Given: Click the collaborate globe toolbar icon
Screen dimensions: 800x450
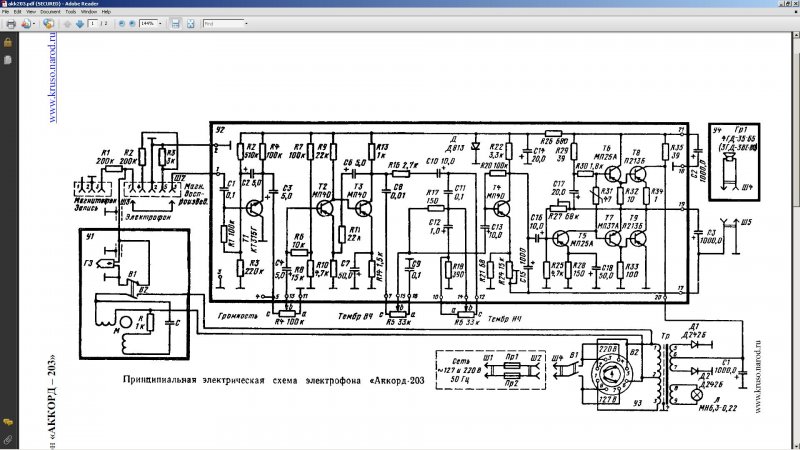Looking at the screenshot, I should pos(48,23).
